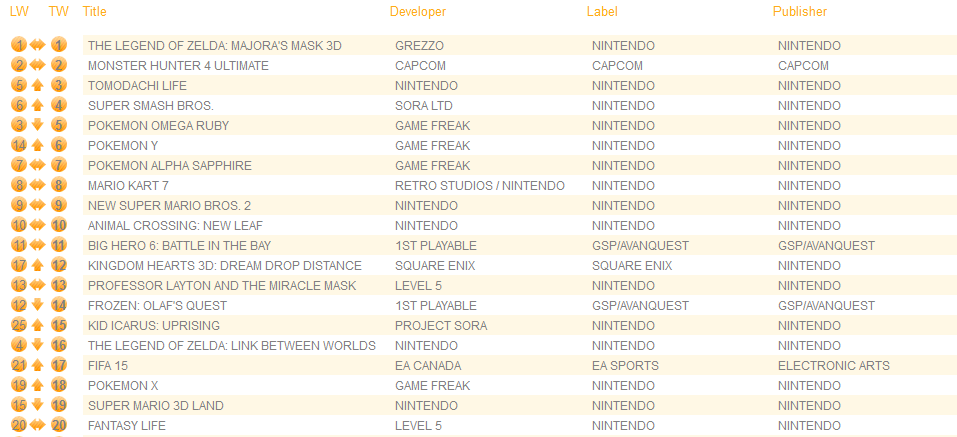Select title FIFA 15
The image size is (957, 437).
click(107, 366)
